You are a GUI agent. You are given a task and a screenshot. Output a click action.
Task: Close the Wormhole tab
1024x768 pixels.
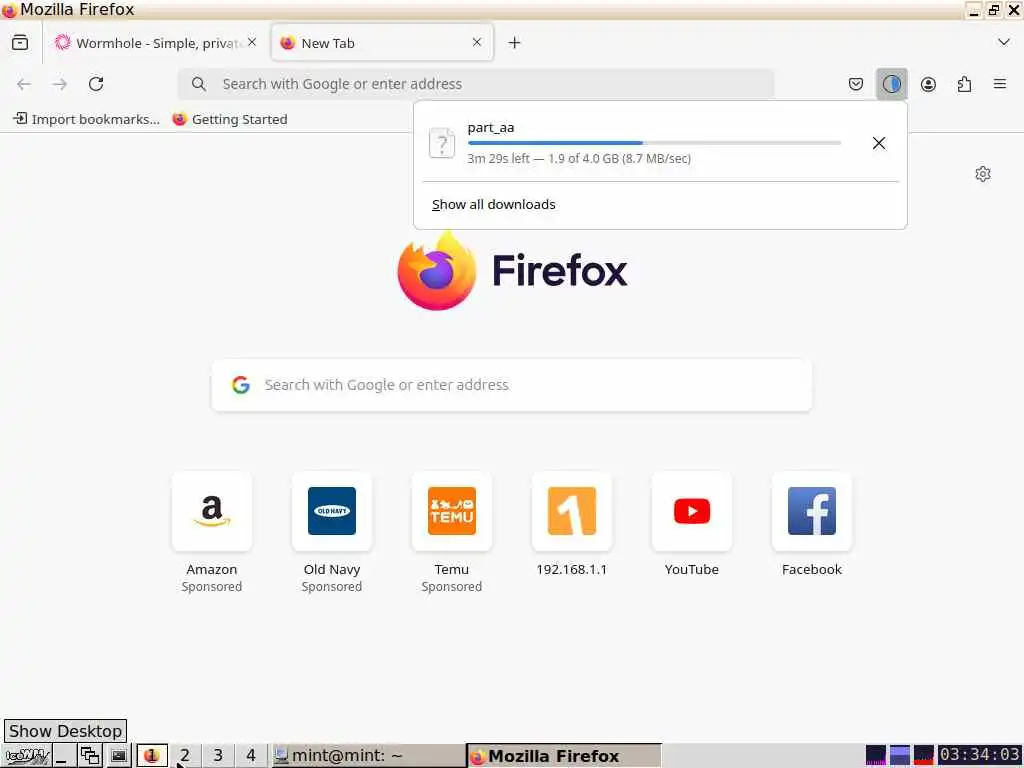pos(252,42)
